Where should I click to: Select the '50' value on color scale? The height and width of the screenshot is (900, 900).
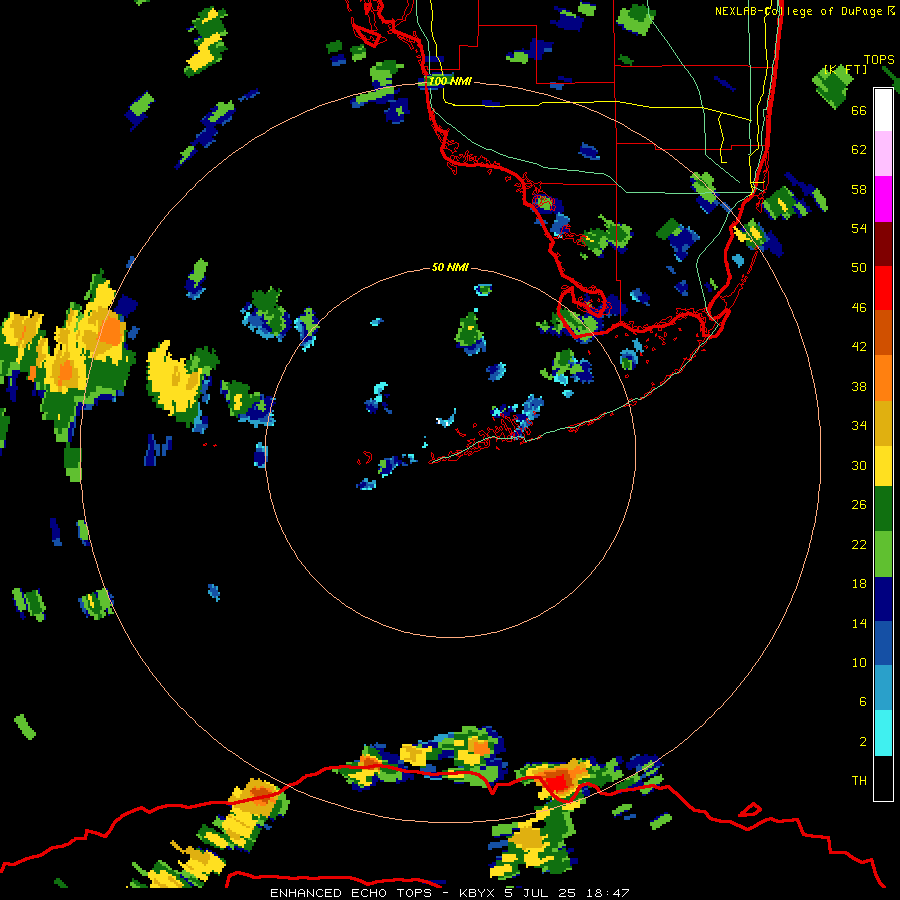coord(859,268)
